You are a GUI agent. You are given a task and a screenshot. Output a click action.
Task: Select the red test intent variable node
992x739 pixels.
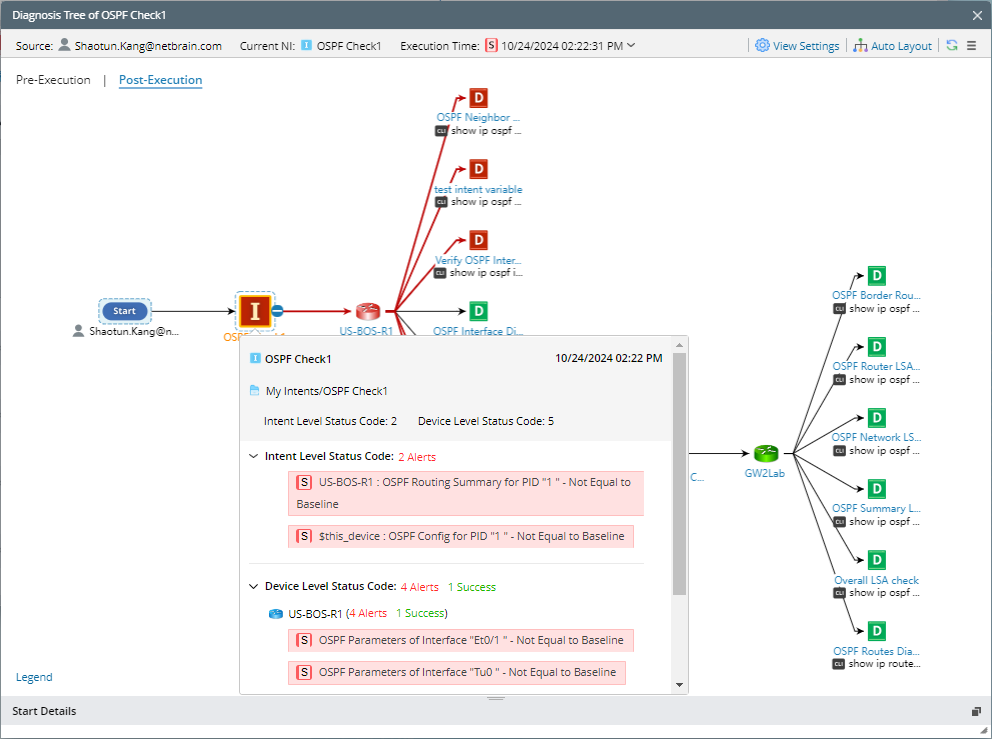tap(479, 169)
